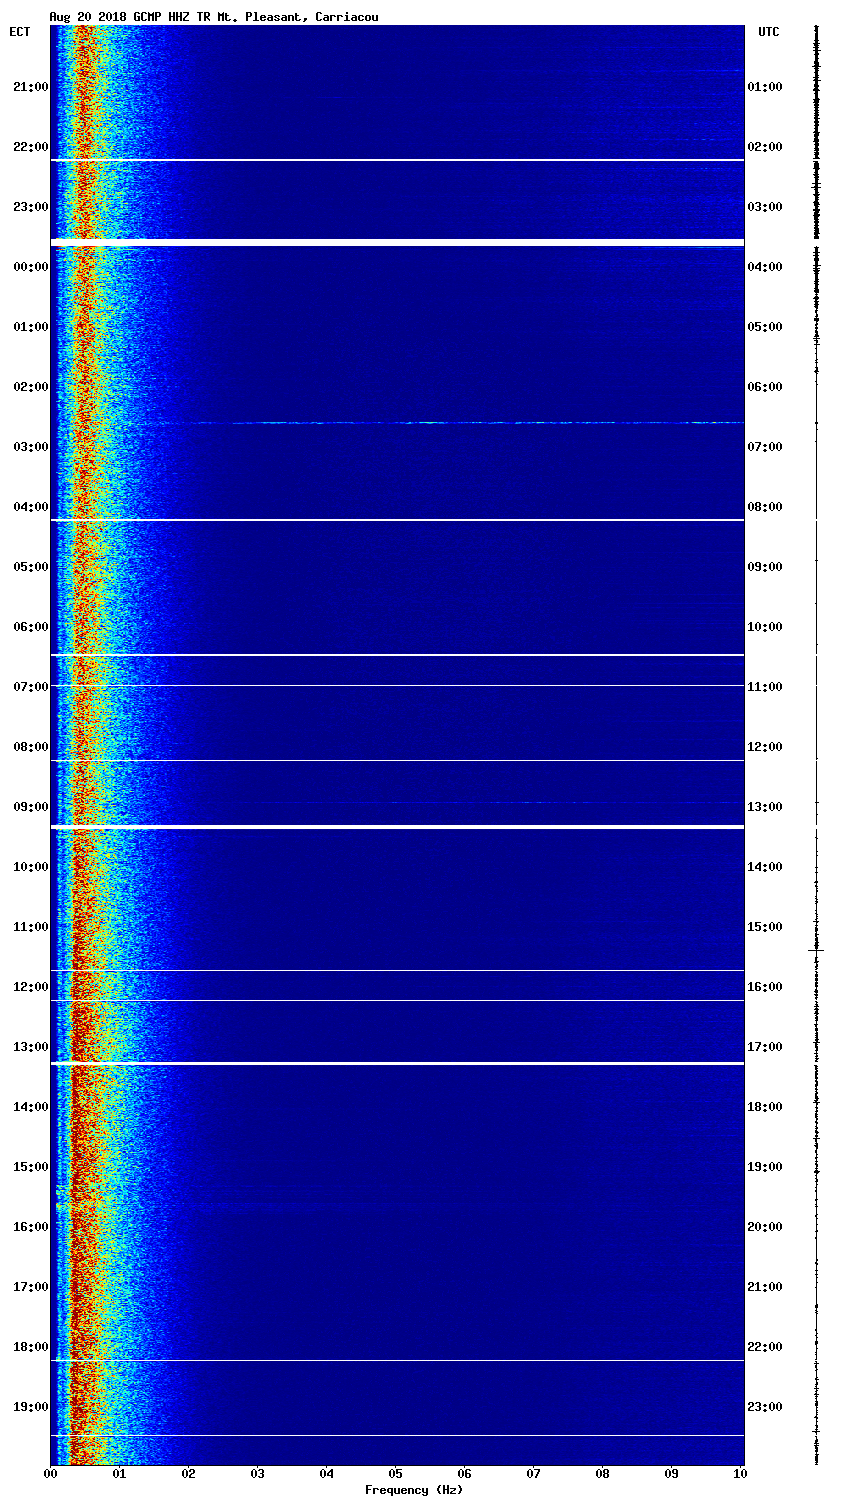The width and height of the screenshot is (852, 1500).
Task: Pick the 04:00 label on the UTC axis
Action: pos(765,267)
